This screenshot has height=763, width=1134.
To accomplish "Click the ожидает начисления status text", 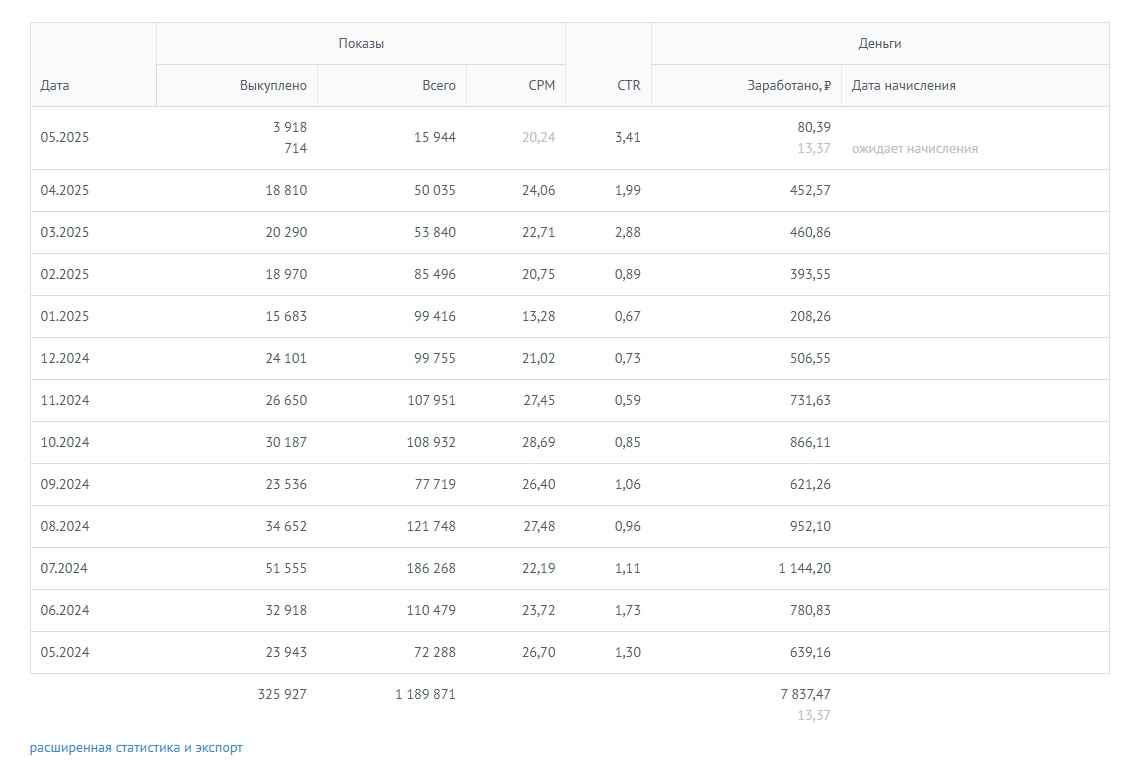I will (914, 149).
